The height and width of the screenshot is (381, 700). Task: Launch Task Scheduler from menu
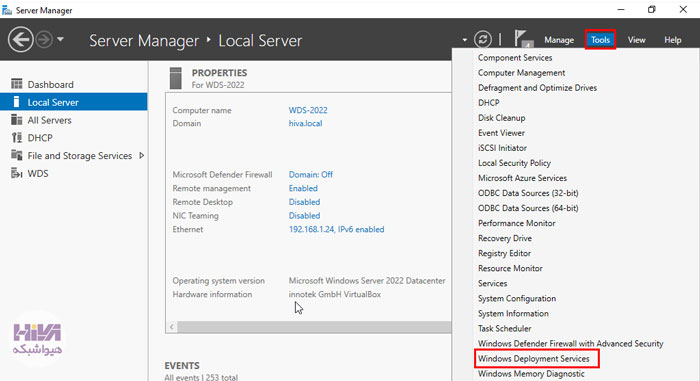(504, 329)
